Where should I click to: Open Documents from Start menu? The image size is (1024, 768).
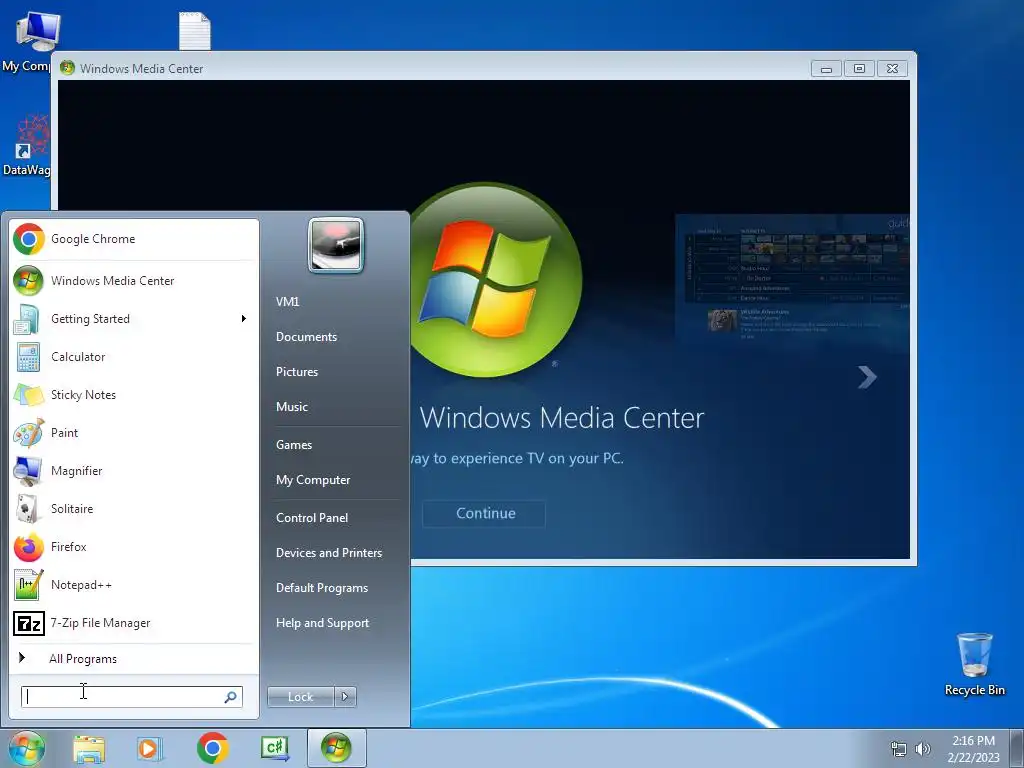coord(306,337)
